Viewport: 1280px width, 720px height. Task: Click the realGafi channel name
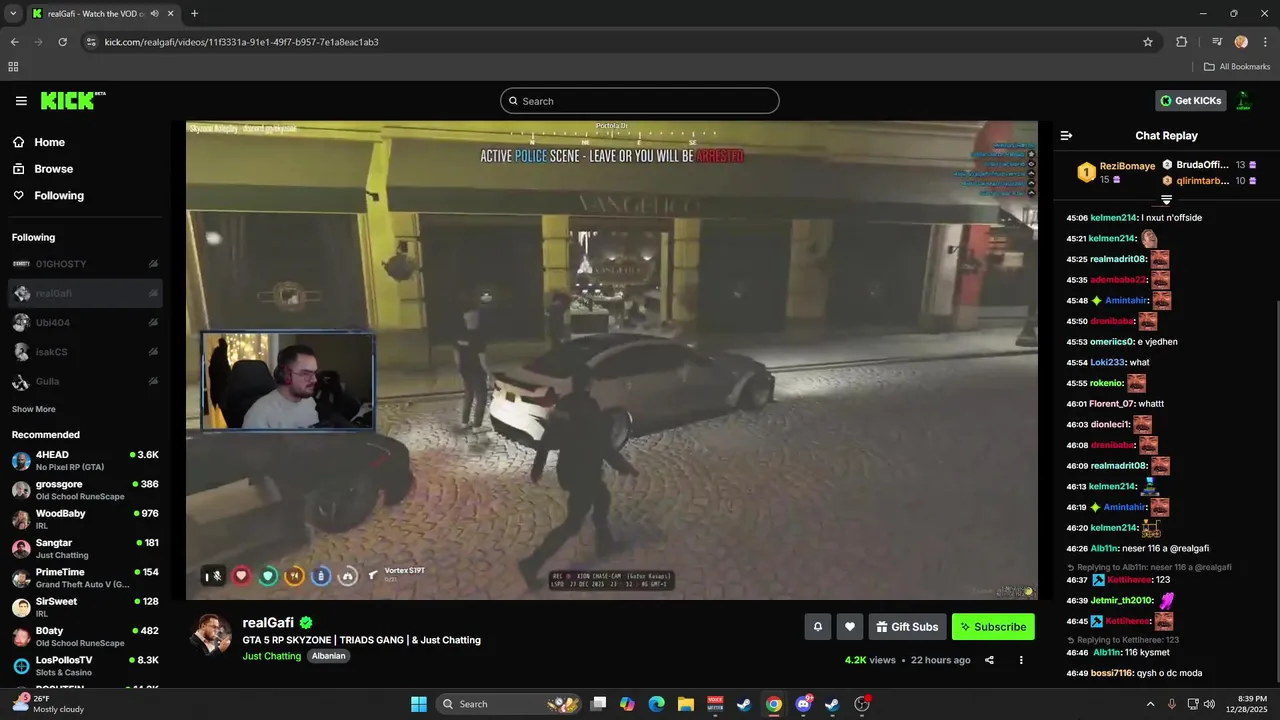click(268, 623)
